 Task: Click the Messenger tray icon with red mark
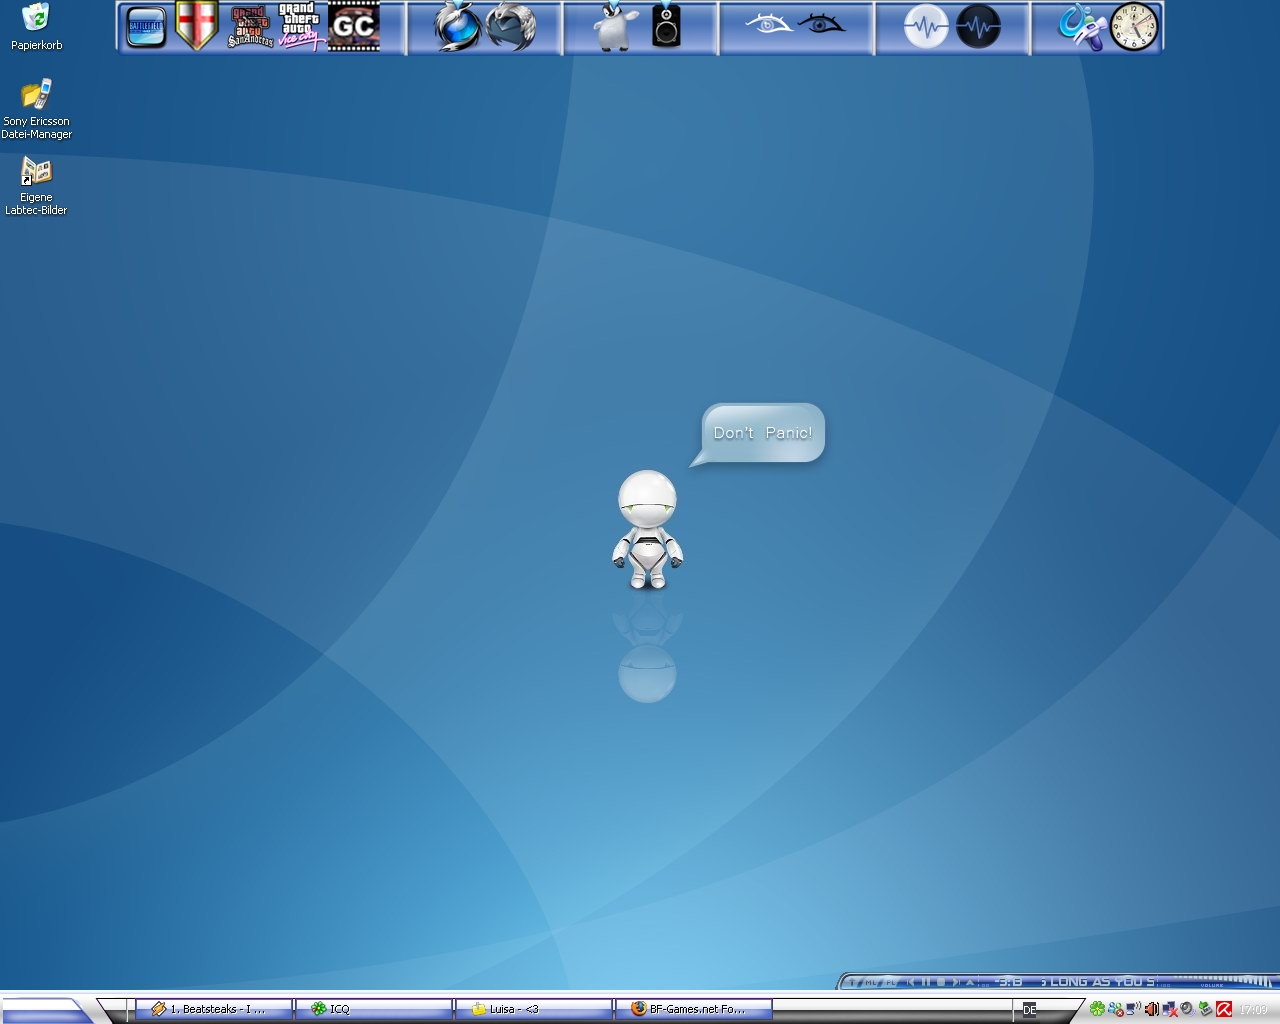[x=1116, y=1009]
